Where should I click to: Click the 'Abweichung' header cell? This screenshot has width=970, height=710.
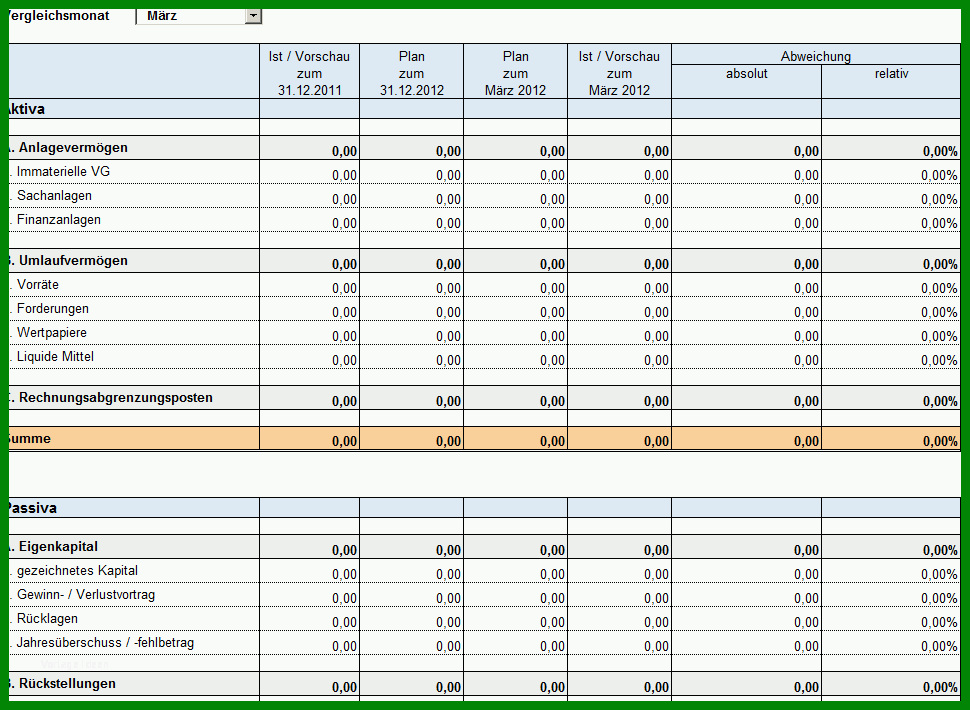click(815, 56)
